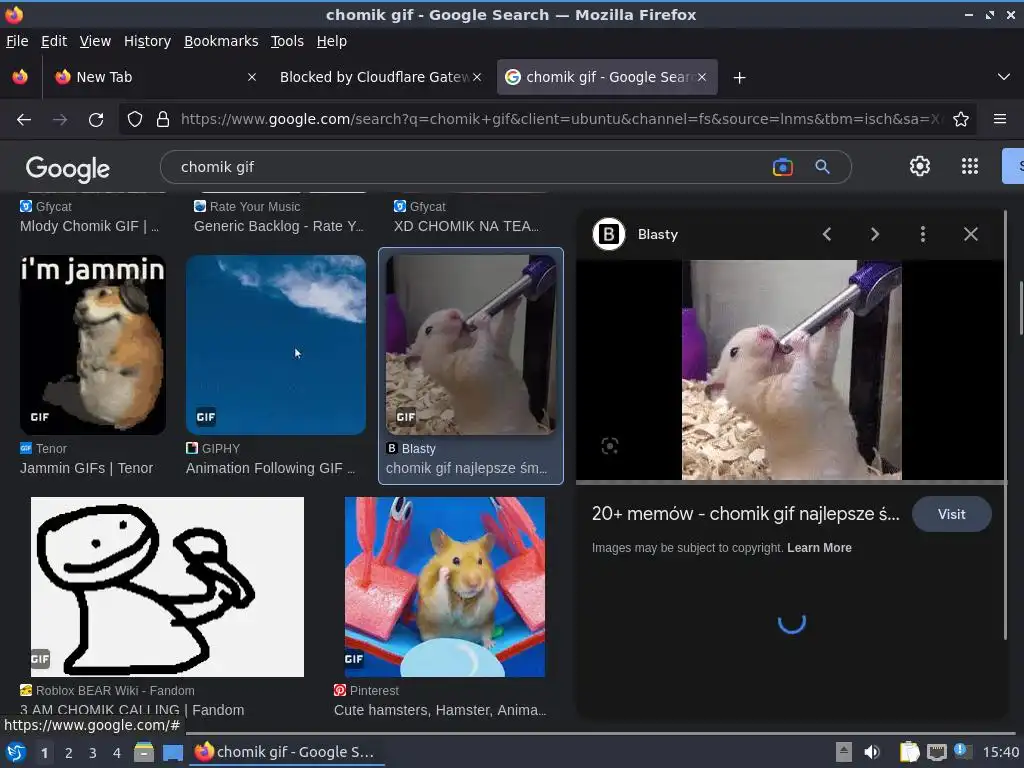This screenshot has height=768, width=1024.
Task: Go back to previous page
Action: point(24,120)
